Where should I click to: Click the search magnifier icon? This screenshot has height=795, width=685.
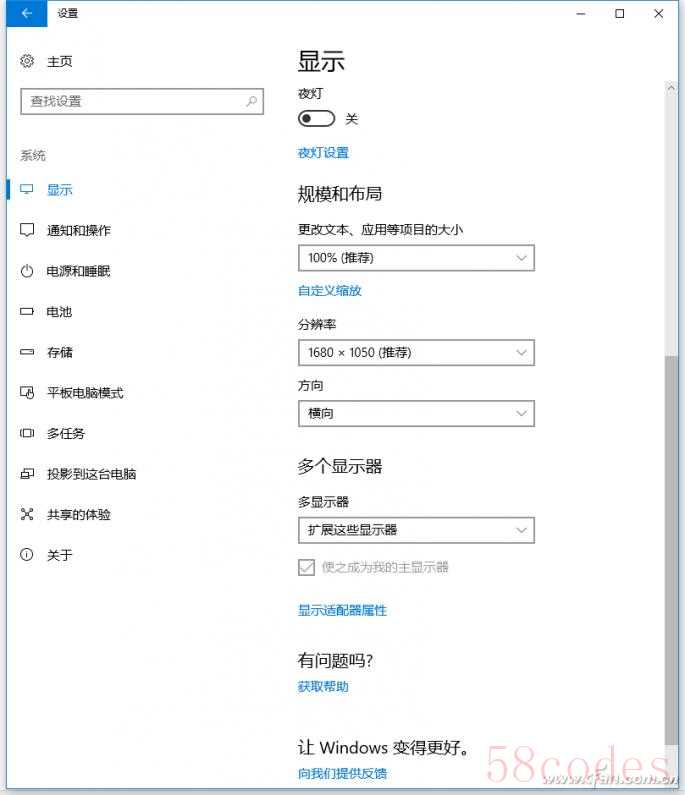click(x=252, y=101)
